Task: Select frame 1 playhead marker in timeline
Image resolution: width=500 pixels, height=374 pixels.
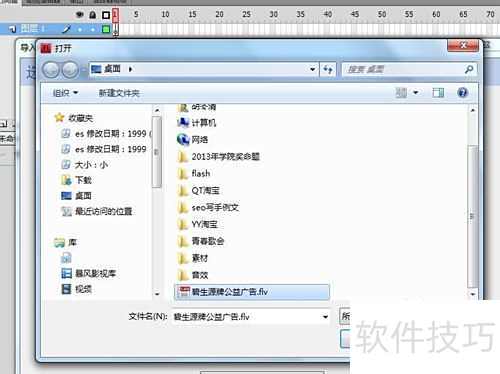Action: (115, 15)
